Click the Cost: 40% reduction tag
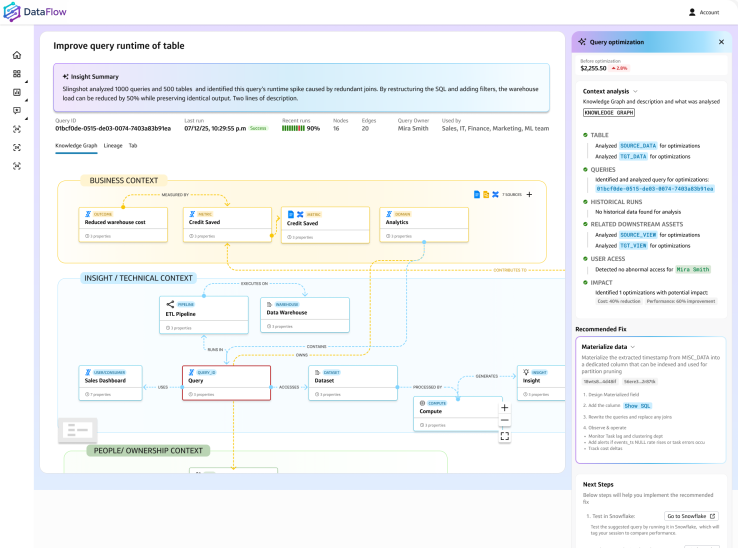This screenshot has width=738, height=548. 619,301
